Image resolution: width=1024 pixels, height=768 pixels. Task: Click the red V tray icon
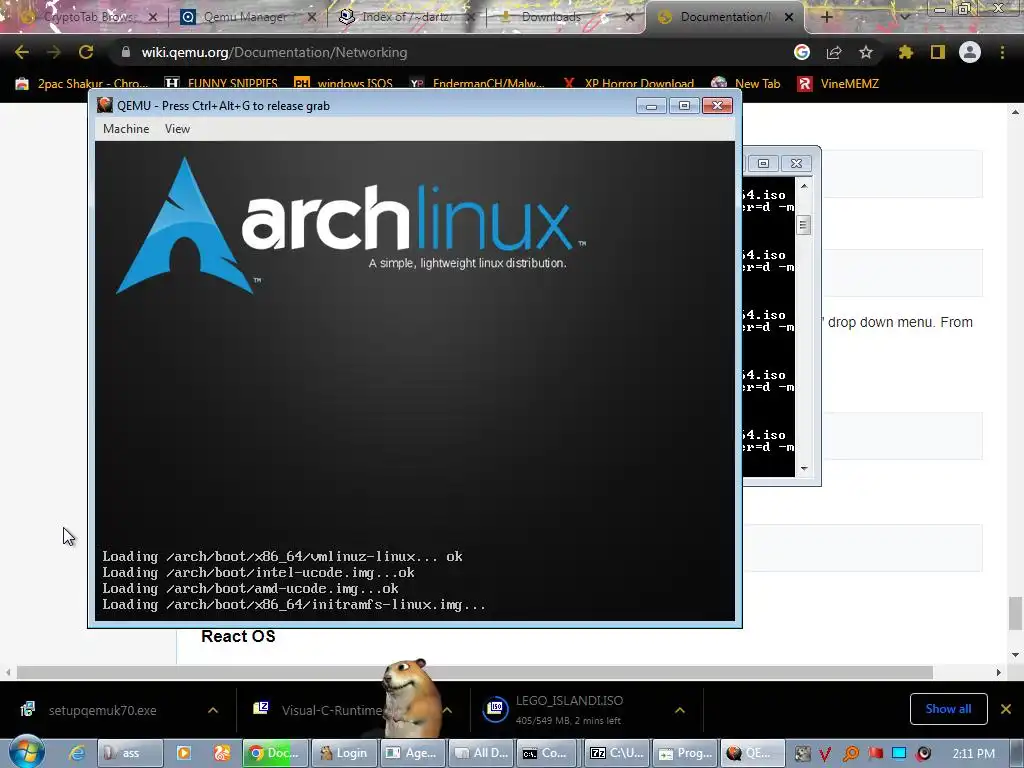tap(825, 754)
